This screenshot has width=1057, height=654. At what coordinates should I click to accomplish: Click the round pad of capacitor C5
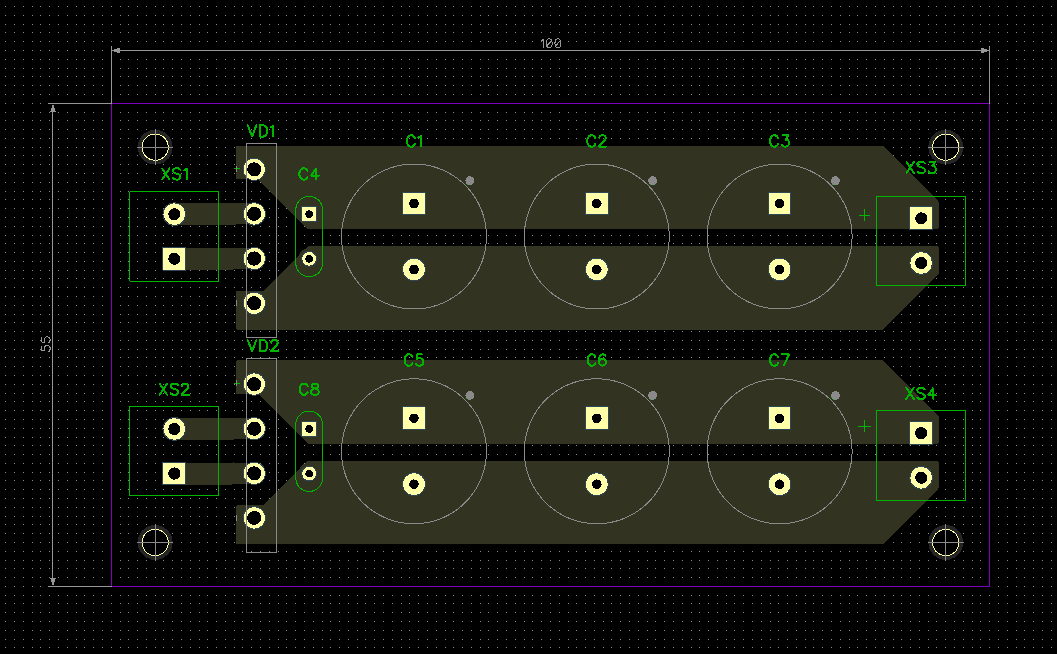(414, 484)
